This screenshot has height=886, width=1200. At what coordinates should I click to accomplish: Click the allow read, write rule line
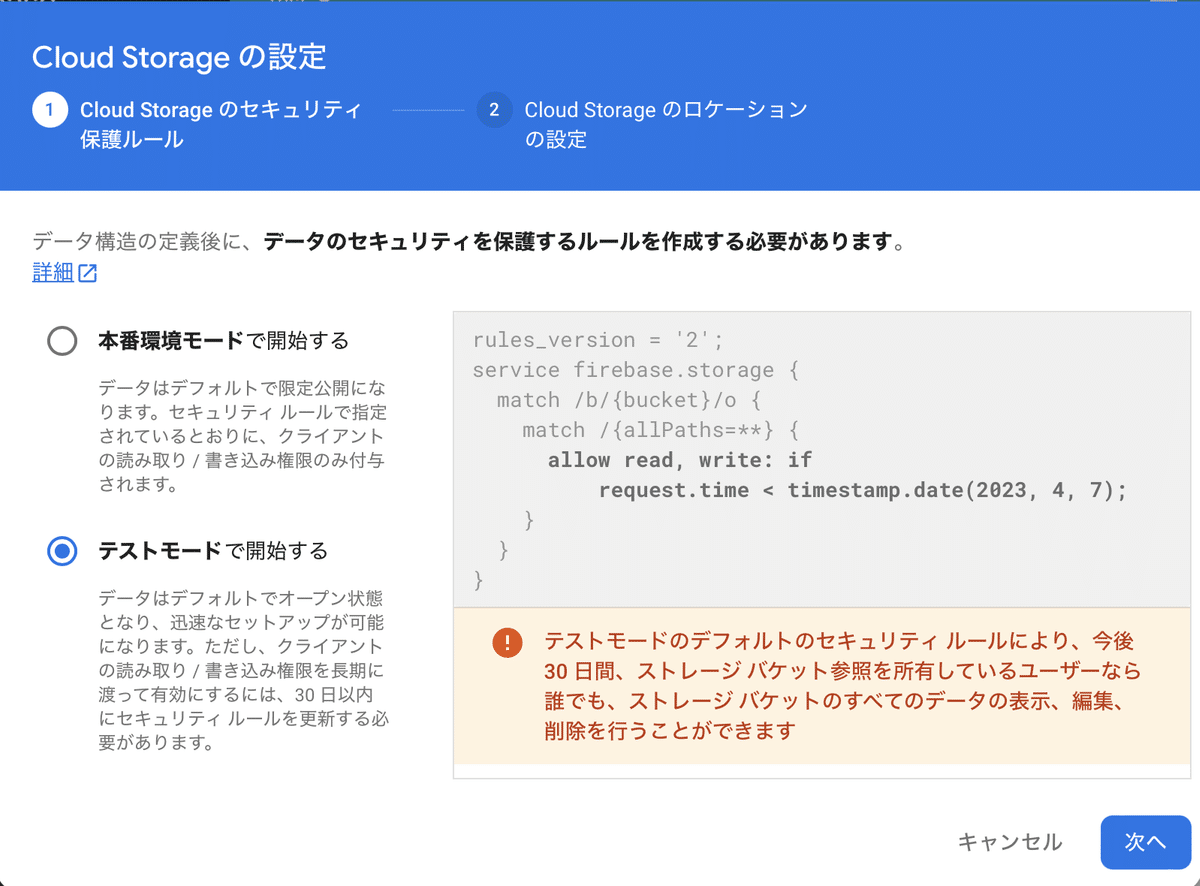tap(680, 460)
